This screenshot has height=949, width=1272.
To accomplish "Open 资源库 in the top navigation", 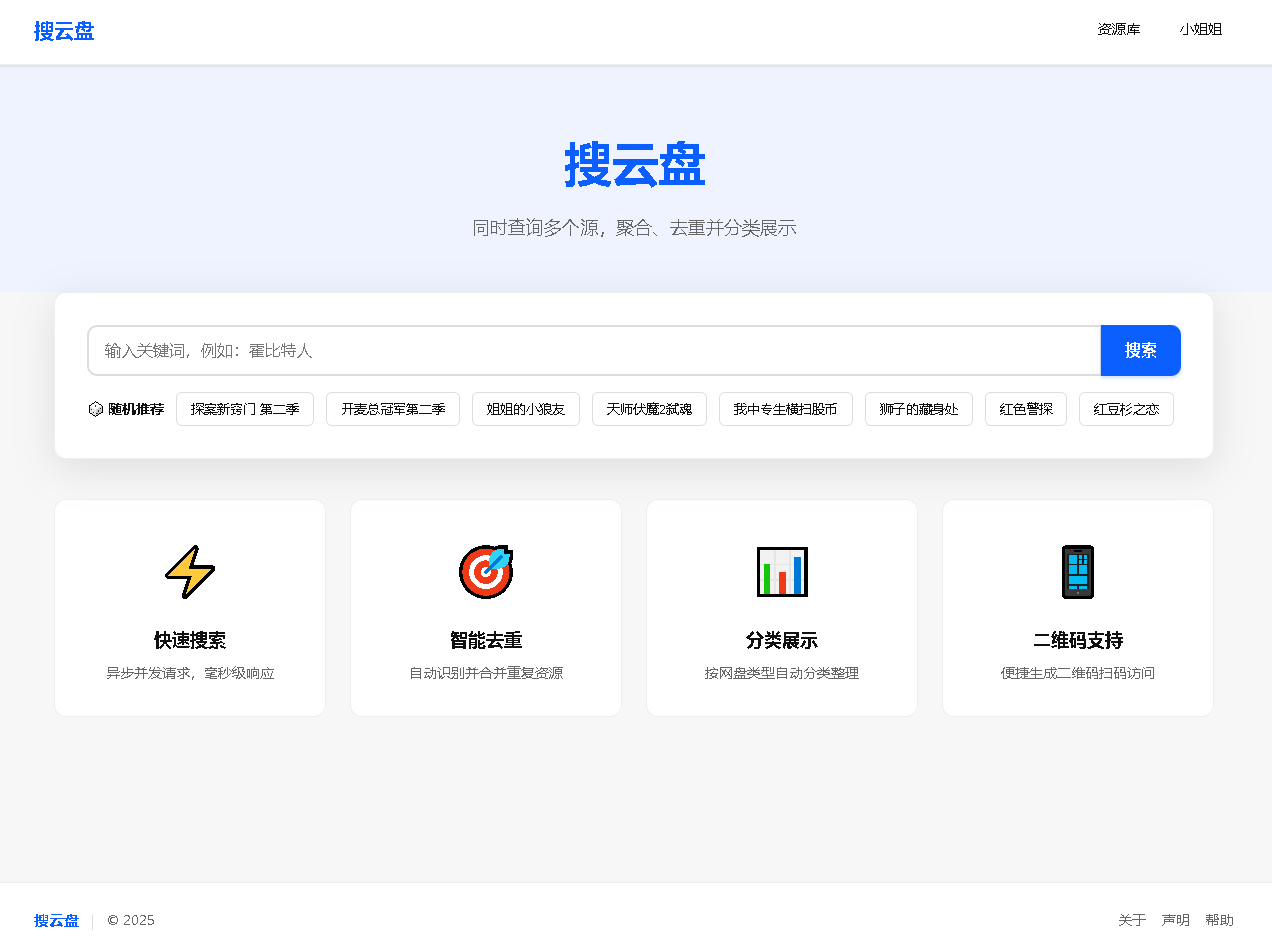I will click(1118, 30).
